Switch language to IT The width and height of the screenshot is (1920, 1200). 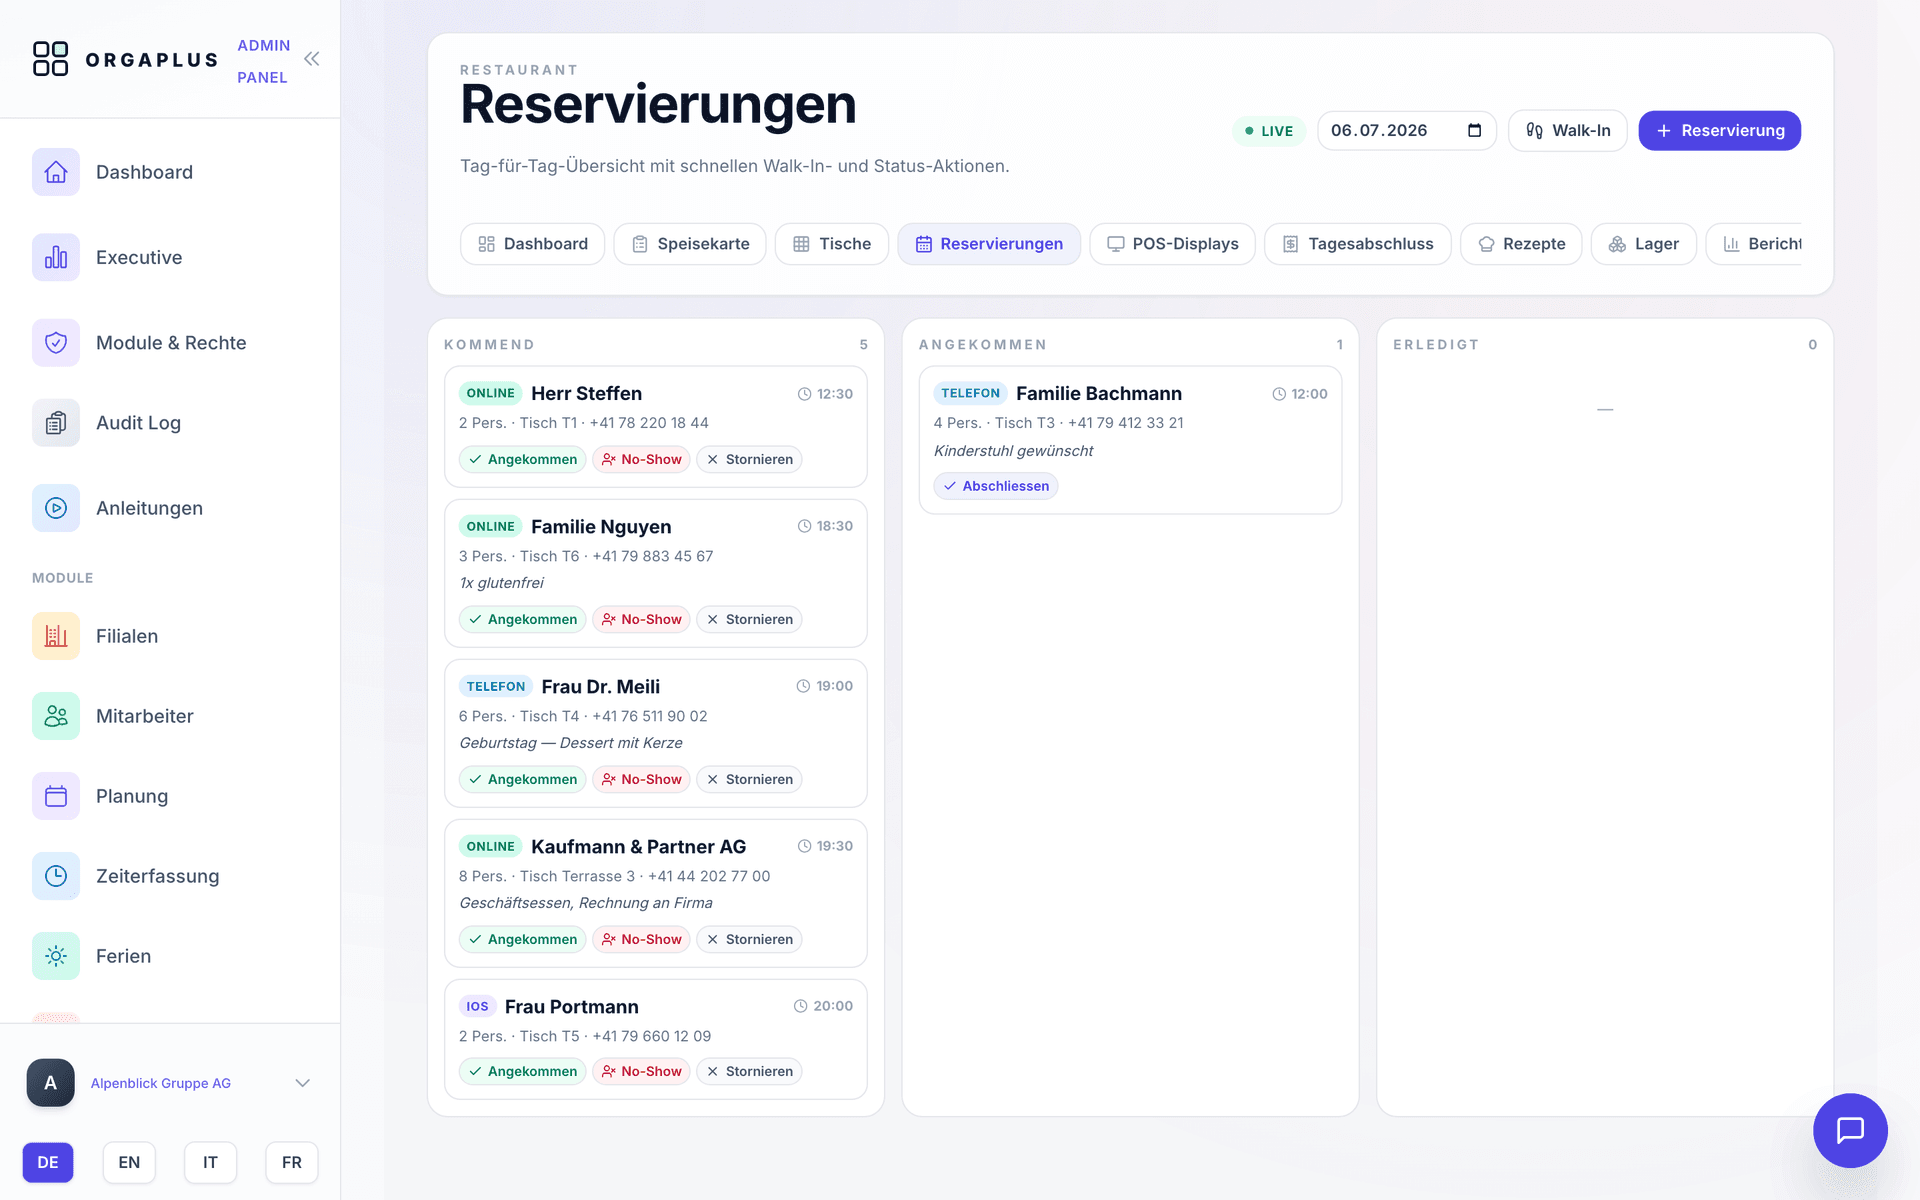tap(210, 1162)
